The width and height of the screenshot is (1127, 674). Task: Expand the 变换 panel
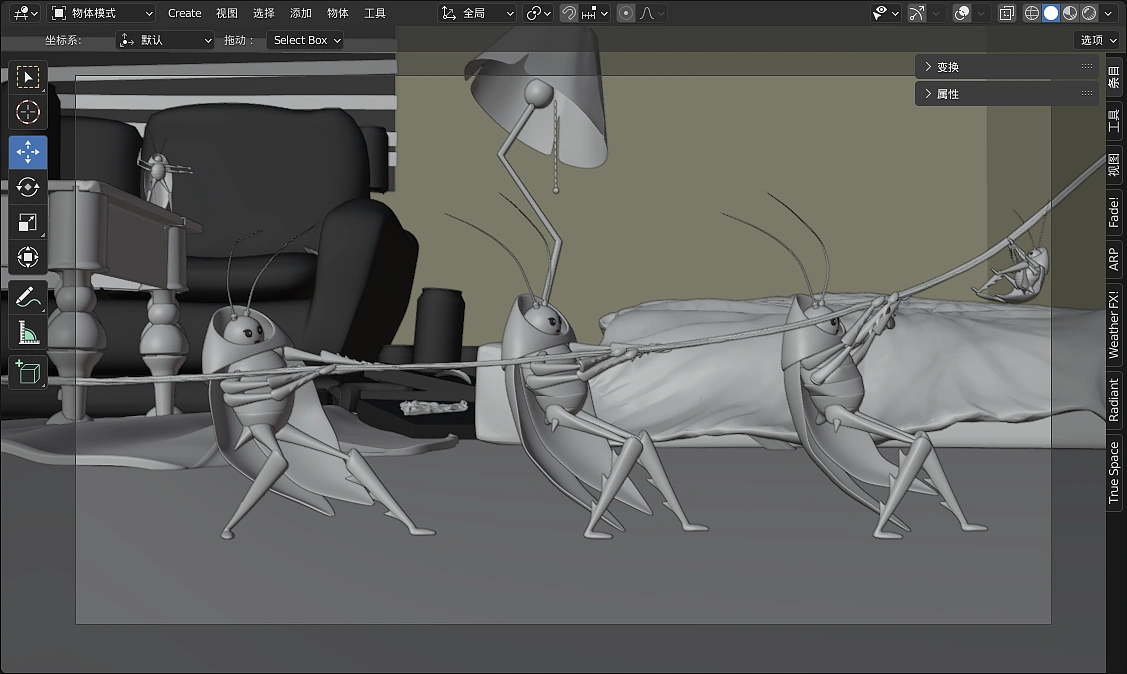pyautogui.click(x=1006, y=66)
